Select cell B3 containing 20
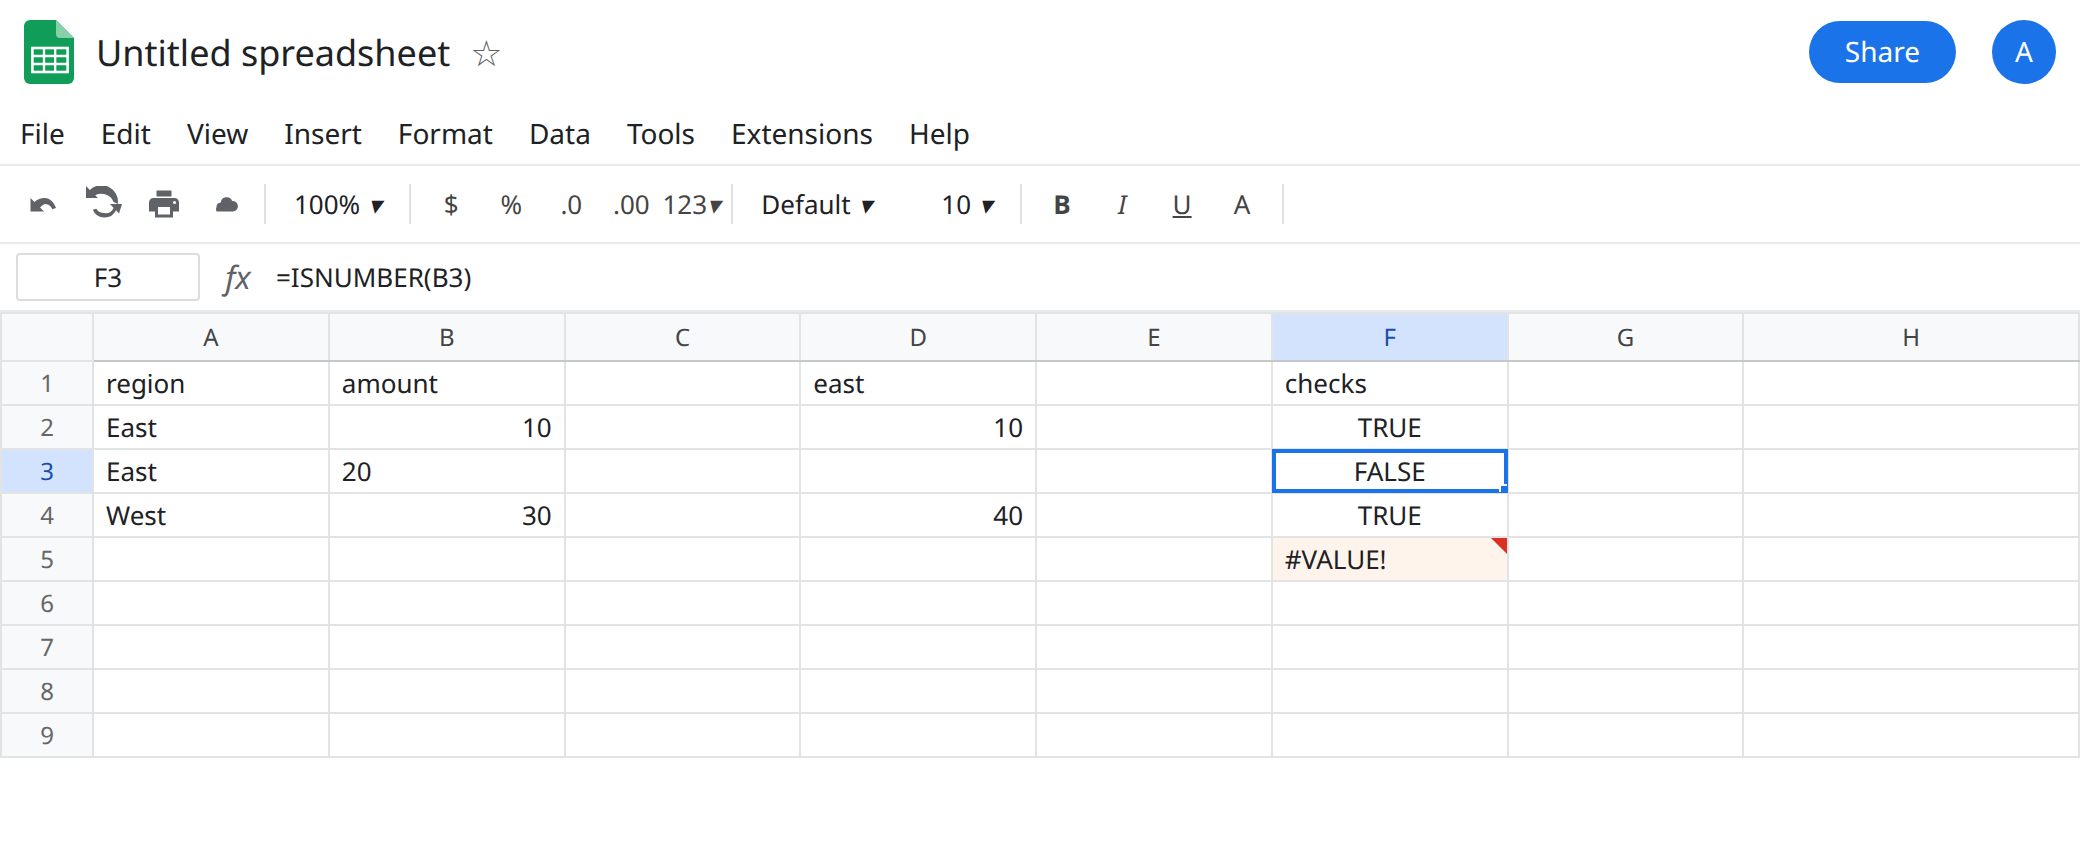Viewport: 2080px width, 860px height. pos(446,471)
